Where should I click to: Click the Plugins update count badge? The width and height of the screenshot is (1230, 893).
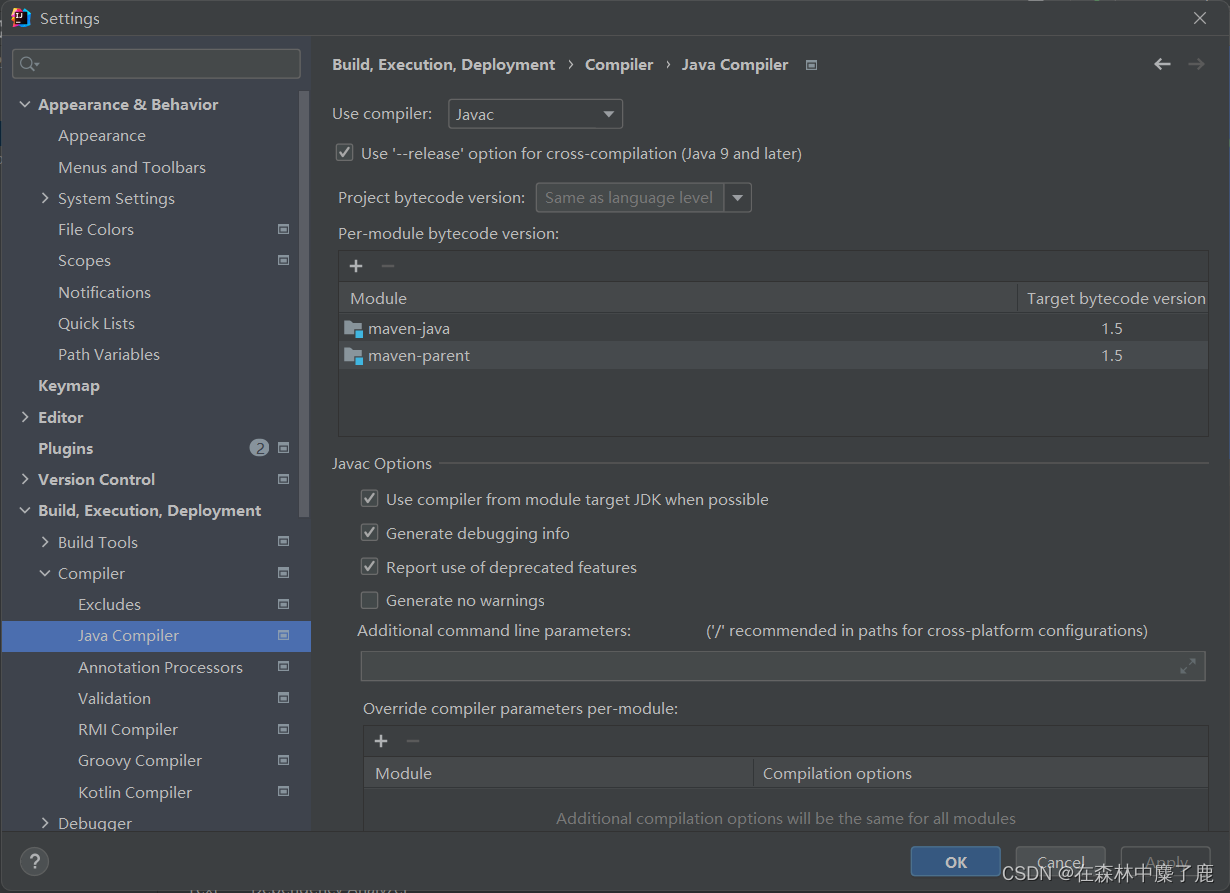pyautogui.click(x=259, y=448)
